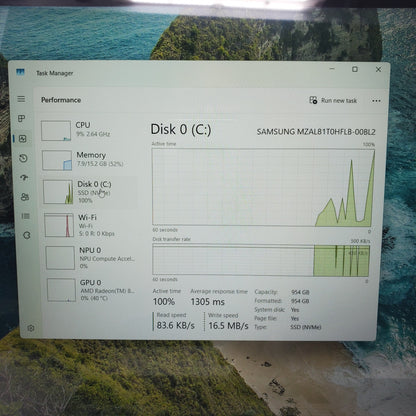Image resolution: width=416 pixels, height=416 pixels.
Task: Open the App history page icon
Action: pos(23,158)
